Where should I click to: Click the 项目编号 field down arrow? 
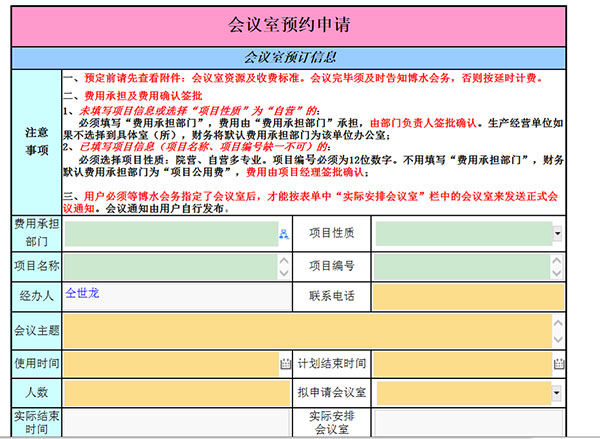point(557,273)
